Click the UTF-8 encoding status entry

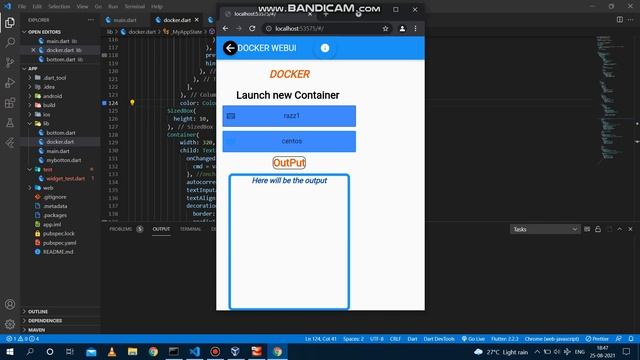click(x=377, y=339)
